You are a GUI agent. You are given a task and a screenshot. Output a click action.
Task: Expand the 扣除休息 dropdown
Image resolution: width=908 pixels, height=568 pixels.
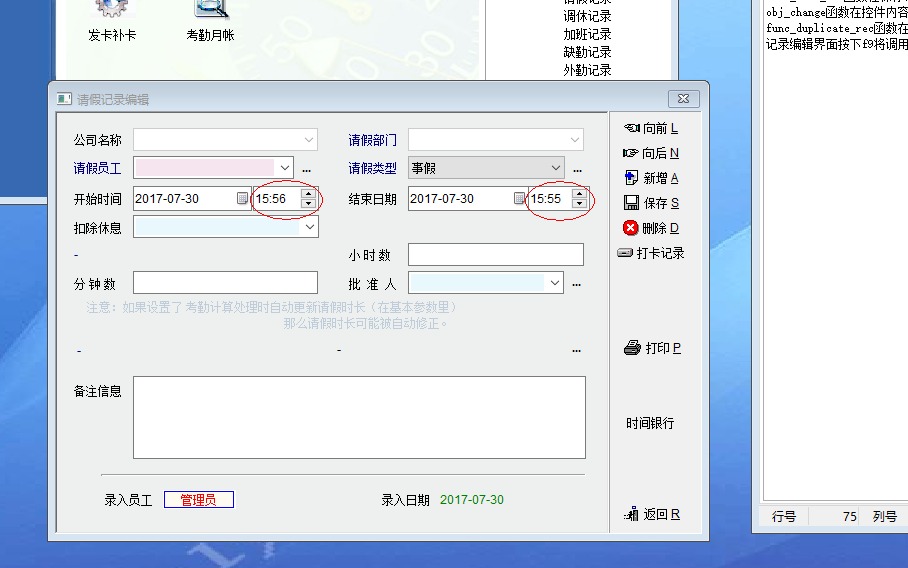(309, 228)
